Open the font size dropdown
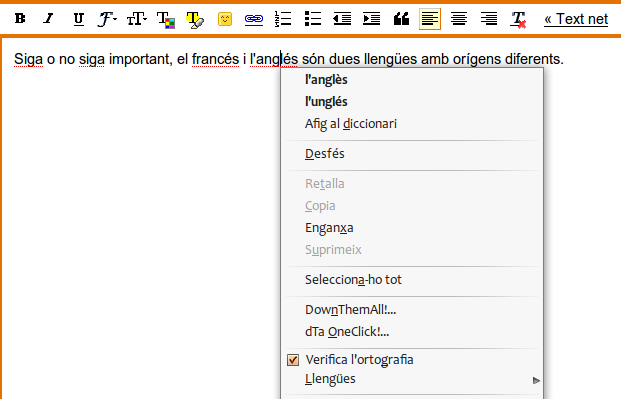The height and width of the screenshot is (399, 621). (137, 19)
